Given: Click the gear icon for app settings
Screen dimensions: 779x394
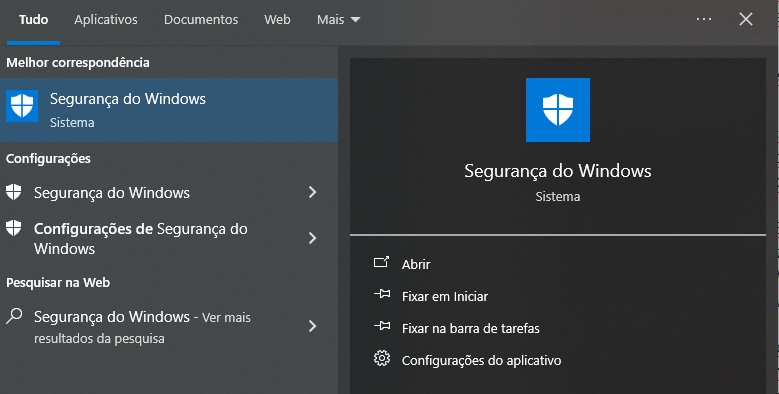Looking at the screenshot, I should (382, 358).
